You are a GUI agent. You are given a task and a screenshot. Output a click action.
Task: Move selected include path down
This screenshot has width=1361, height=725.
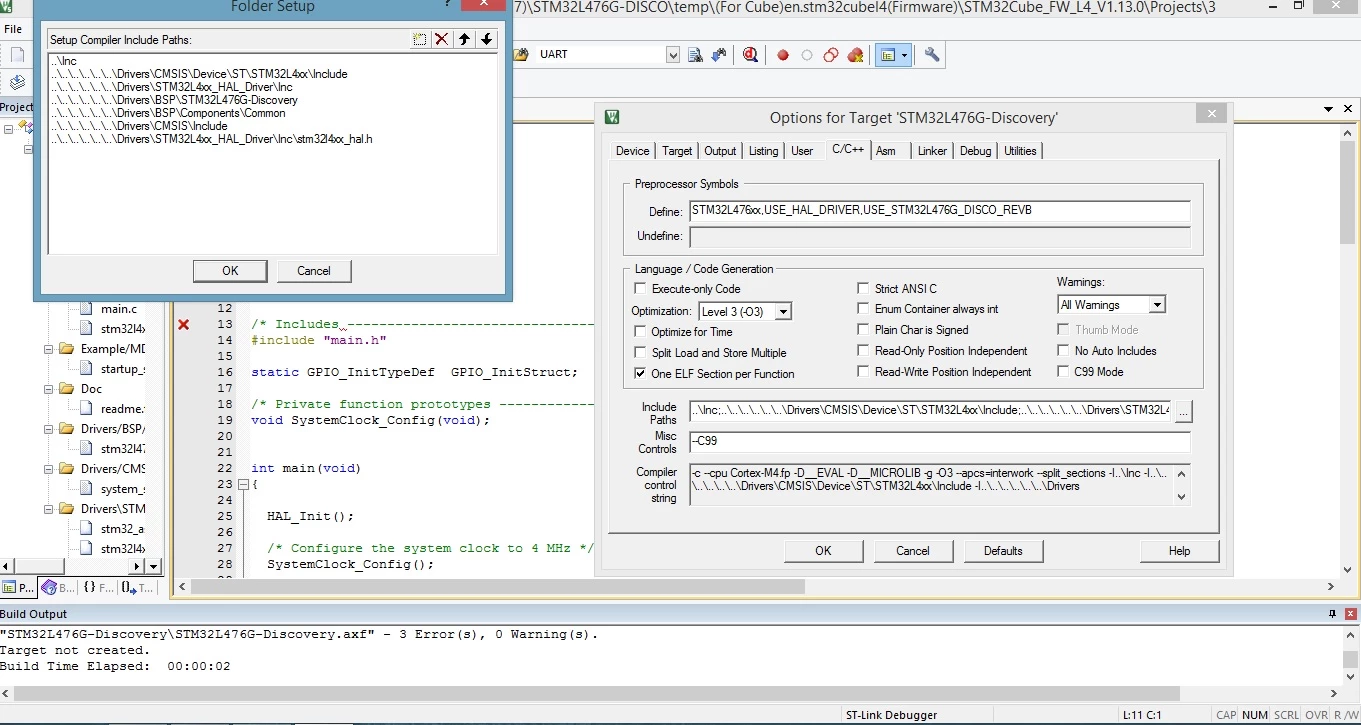tap(486, 39)
